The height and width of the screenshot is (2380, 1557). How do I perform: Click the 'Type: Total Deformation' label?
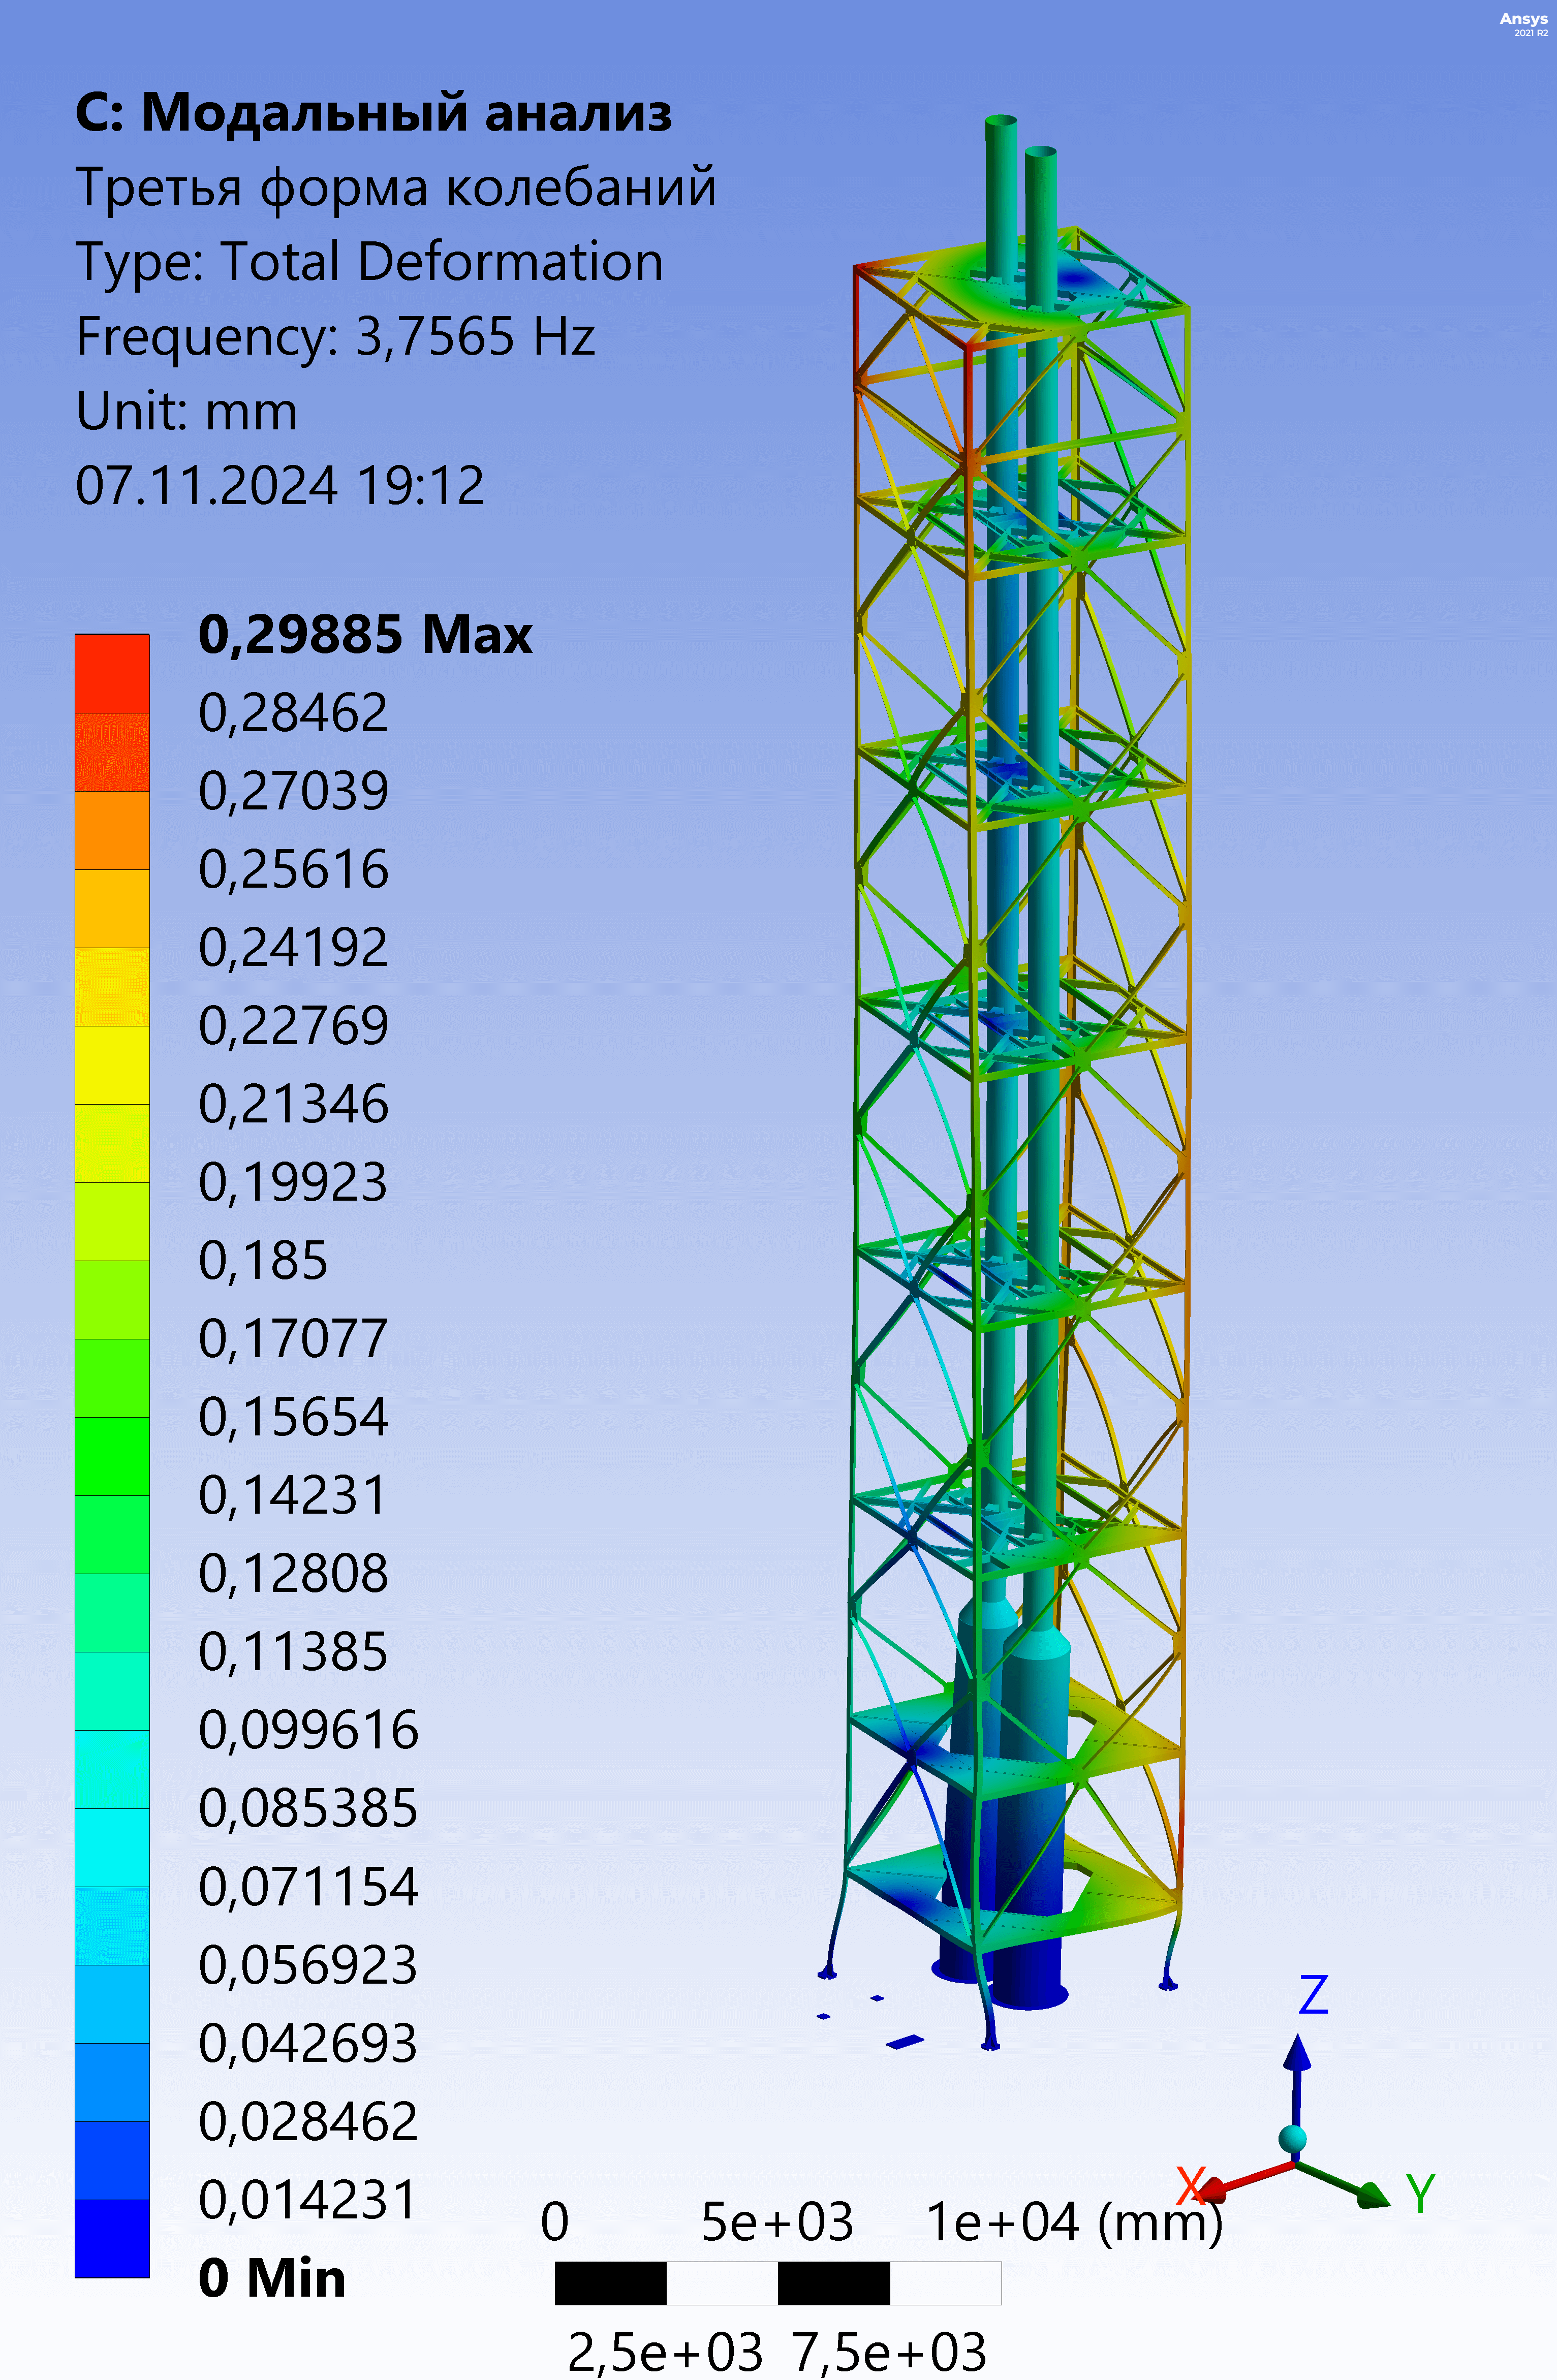tap(369, 262)
